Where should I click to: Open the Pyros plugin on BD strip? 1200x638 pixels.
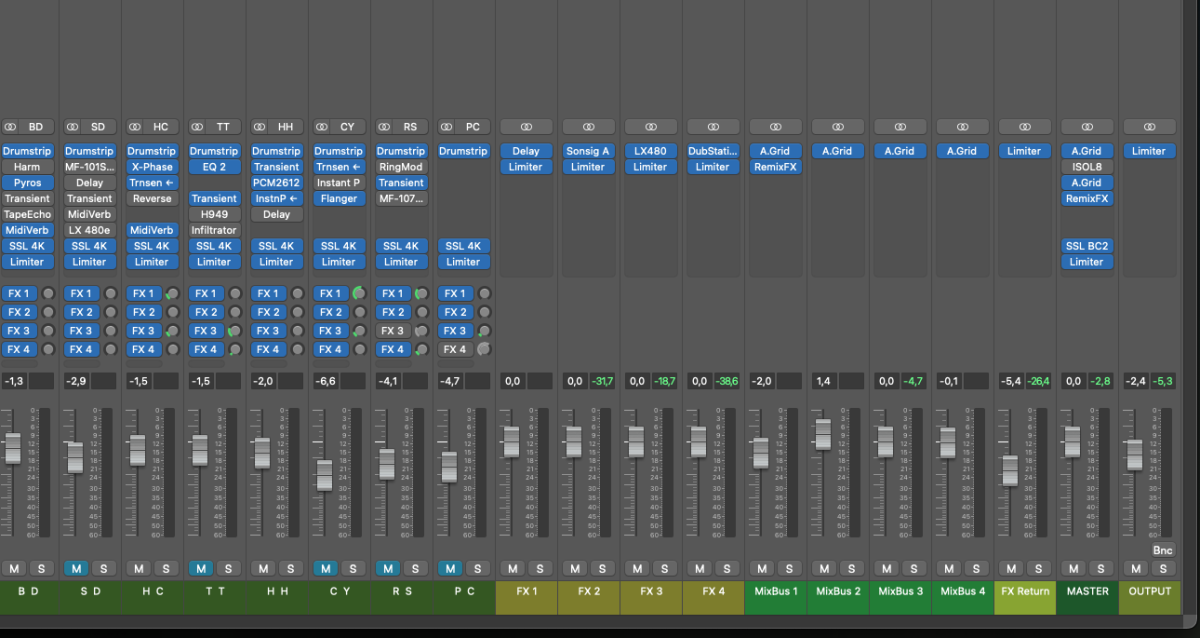(x=27, y=183)
